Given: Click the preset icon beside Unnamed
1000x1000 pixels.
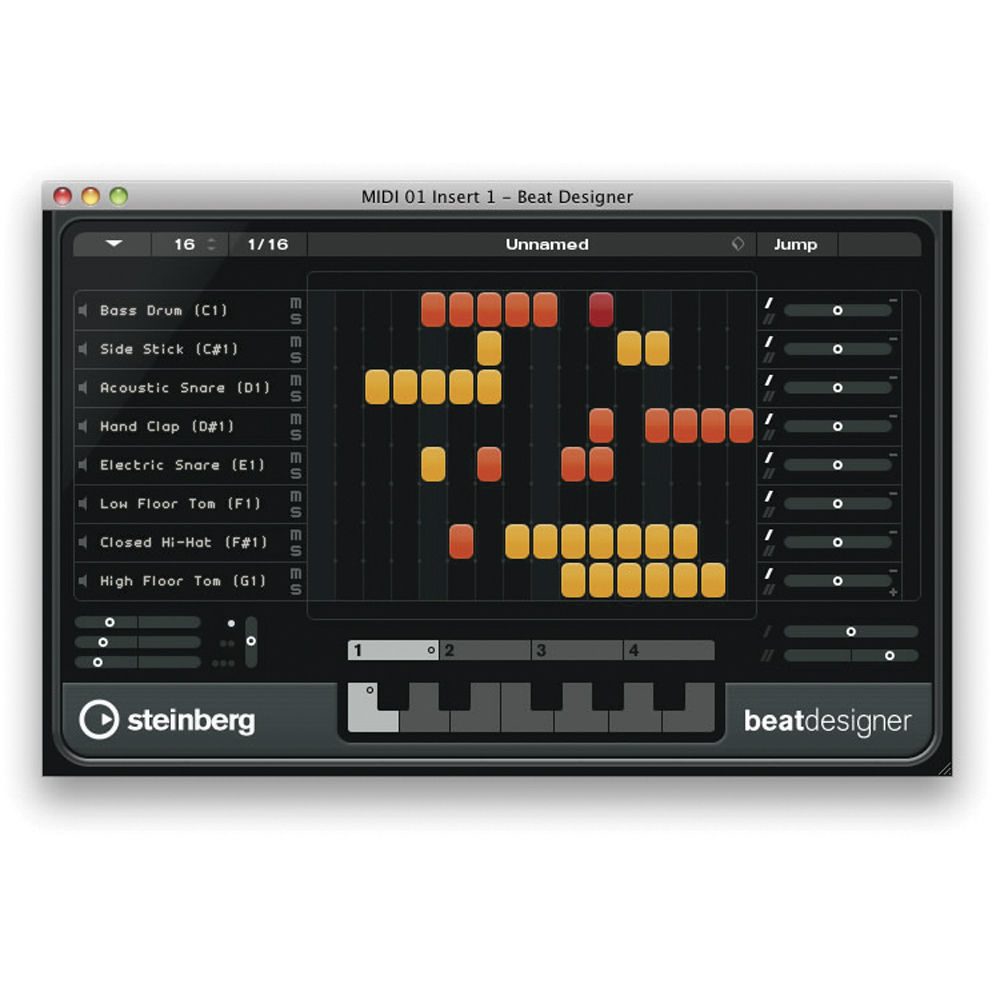Looking at the screenshot, I should [x=738, y=244].
